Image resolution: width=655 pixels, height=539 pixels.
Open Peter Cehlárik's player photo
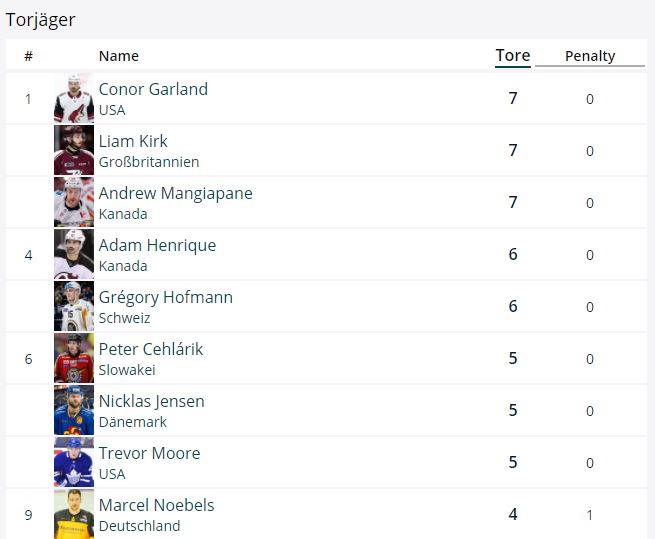coord(74,358)
